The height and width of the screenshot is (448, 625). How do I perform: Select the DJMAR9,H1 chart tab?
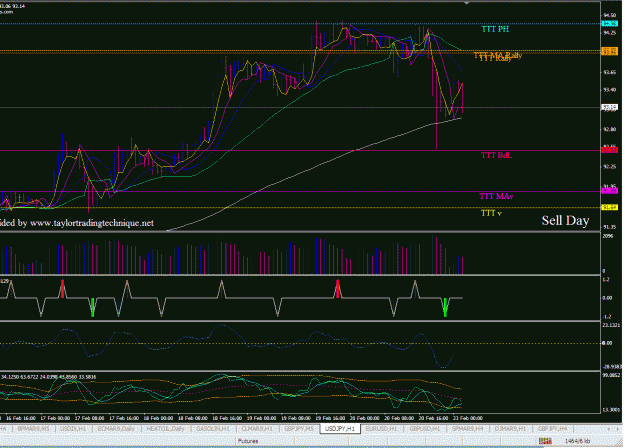[x=510, y=429]
